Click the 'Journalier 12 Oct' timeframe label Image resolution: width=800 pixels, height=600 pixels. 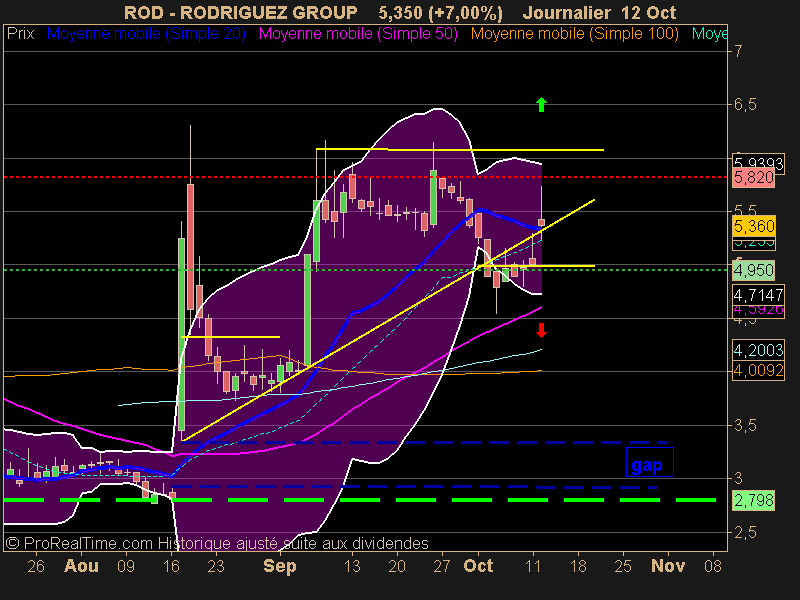(599, 12)
